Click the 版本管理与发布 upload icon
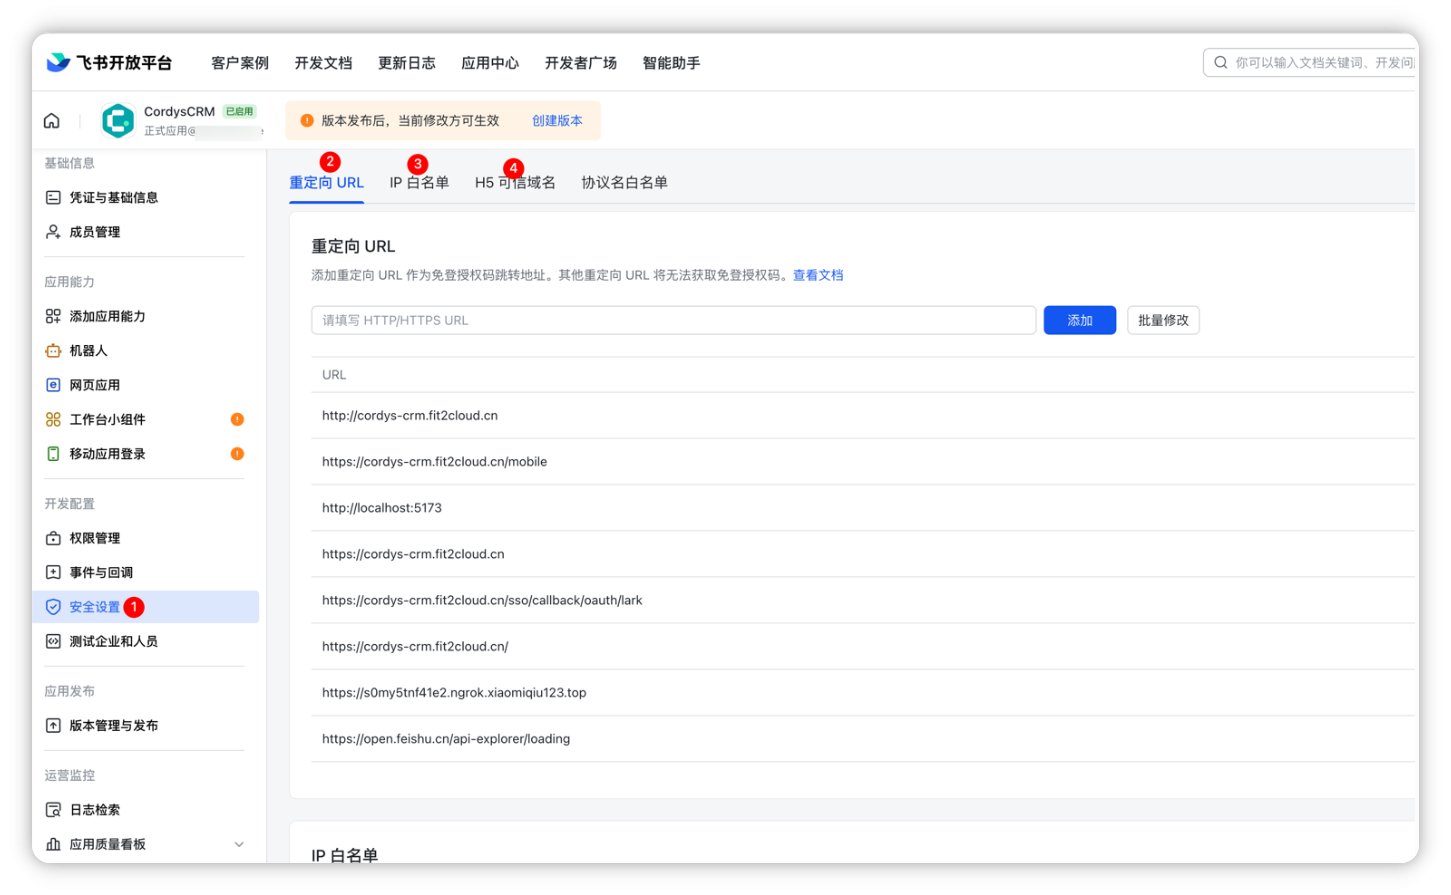 53,726
